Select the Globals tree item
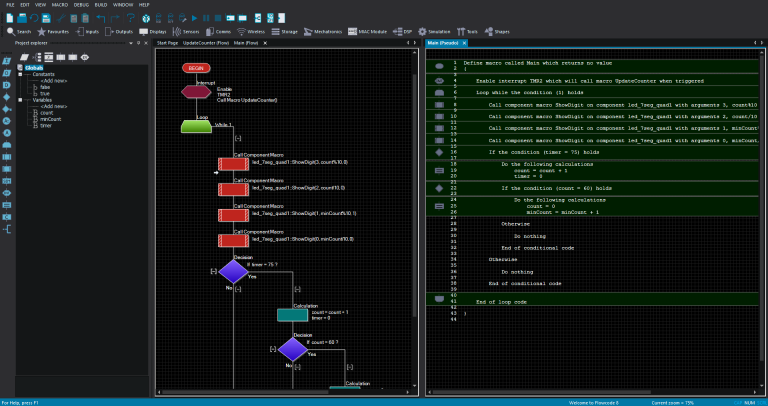 [34, 68]
